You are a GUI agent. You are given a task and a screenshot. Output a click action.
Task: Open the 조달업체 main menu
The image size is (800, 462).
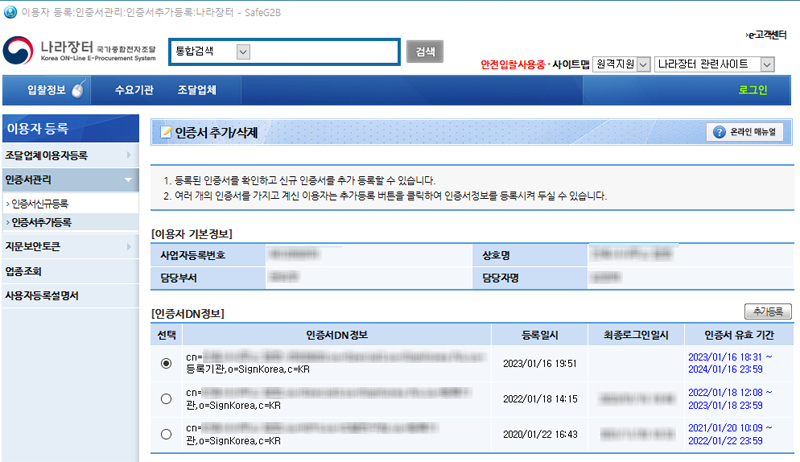pos(197,90)
